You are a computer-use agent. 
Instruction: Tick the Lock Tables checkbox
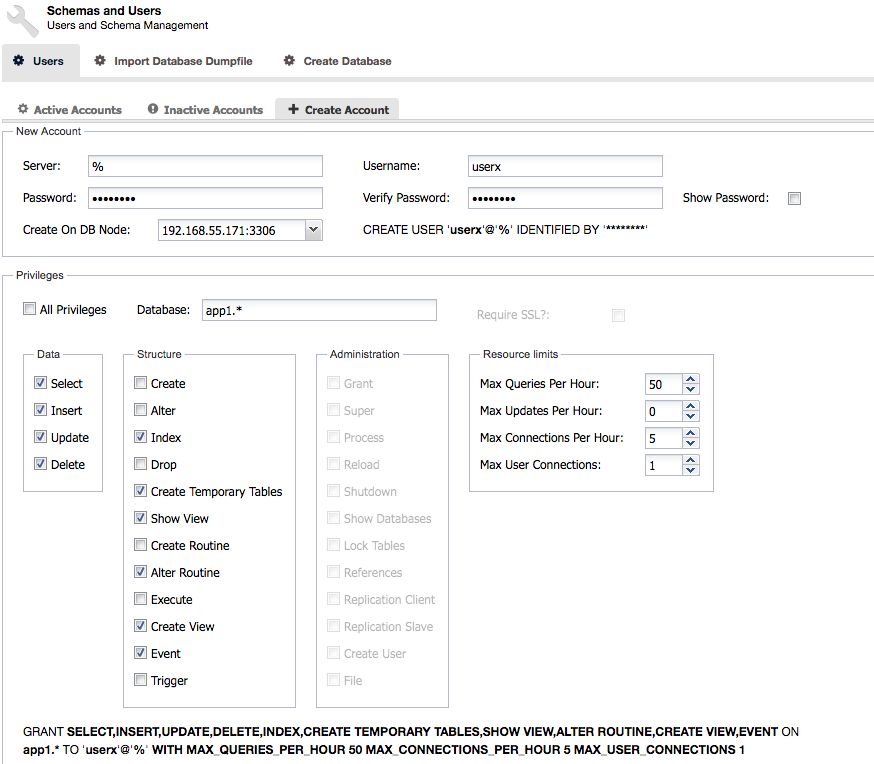point(333,544)
